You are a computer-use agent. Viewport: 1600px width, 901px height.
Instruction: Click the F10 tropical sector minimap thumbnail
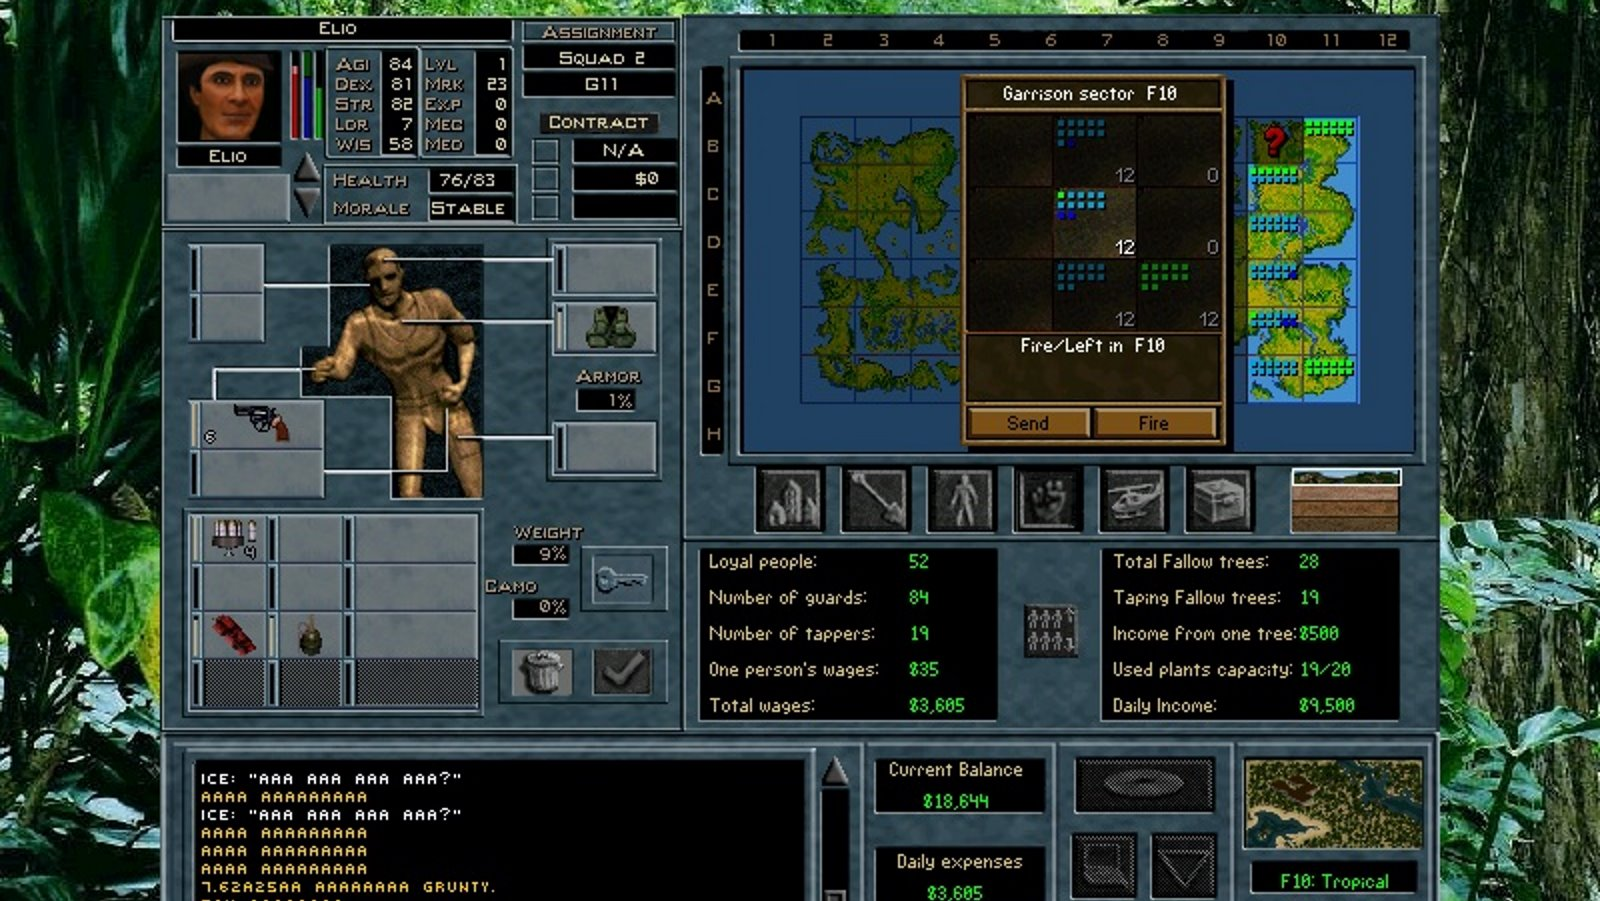[1334, 804]
